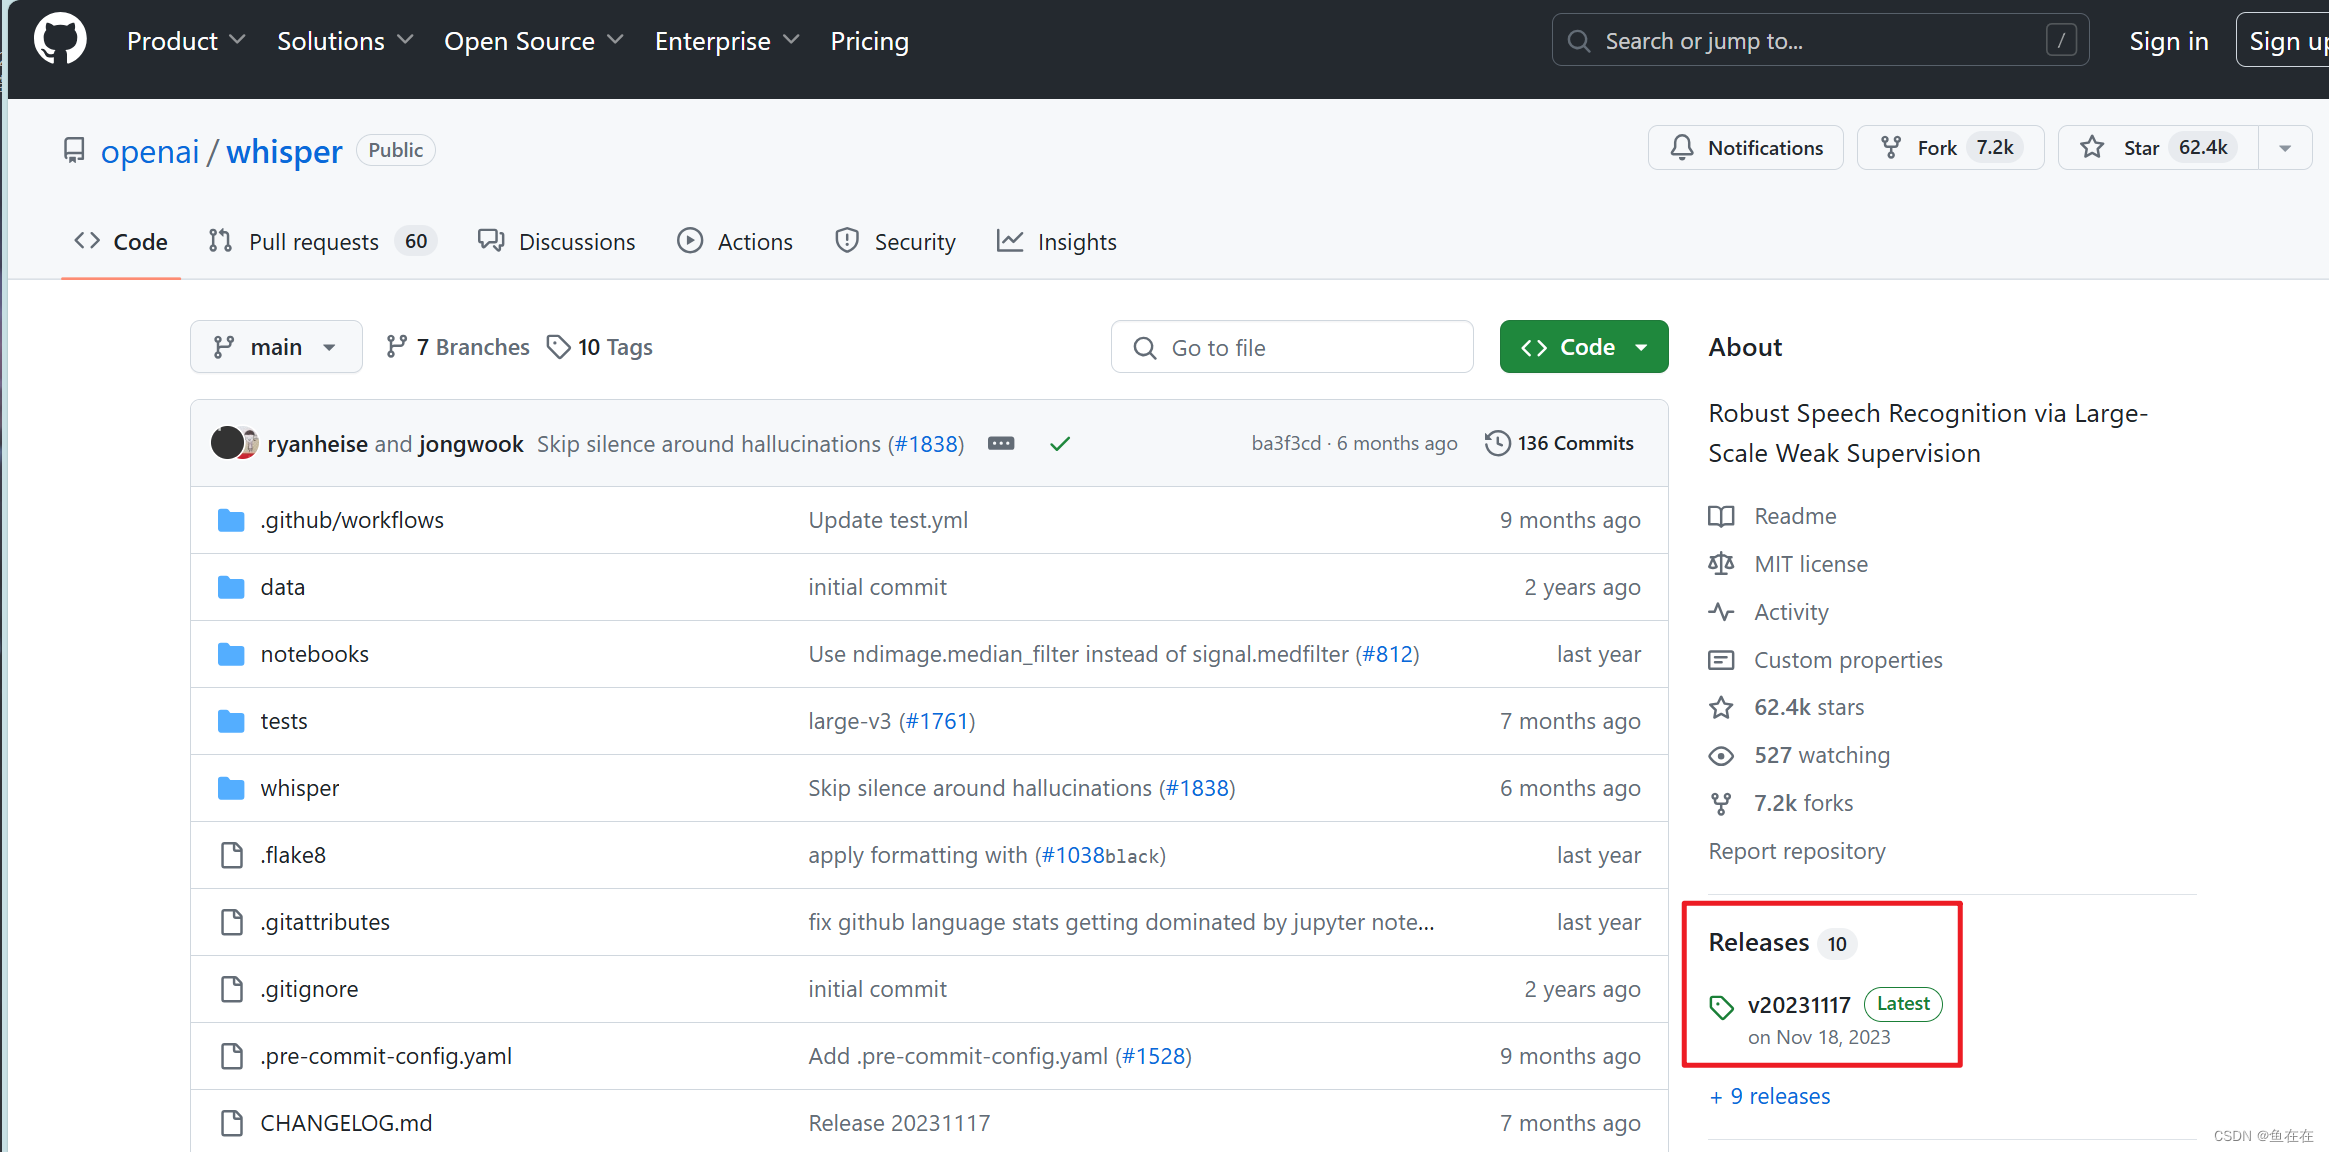Screen dimensions: 2329x1152
Task: Open the Release 20231117 commit message
Action: click(x=899, y=1123)
